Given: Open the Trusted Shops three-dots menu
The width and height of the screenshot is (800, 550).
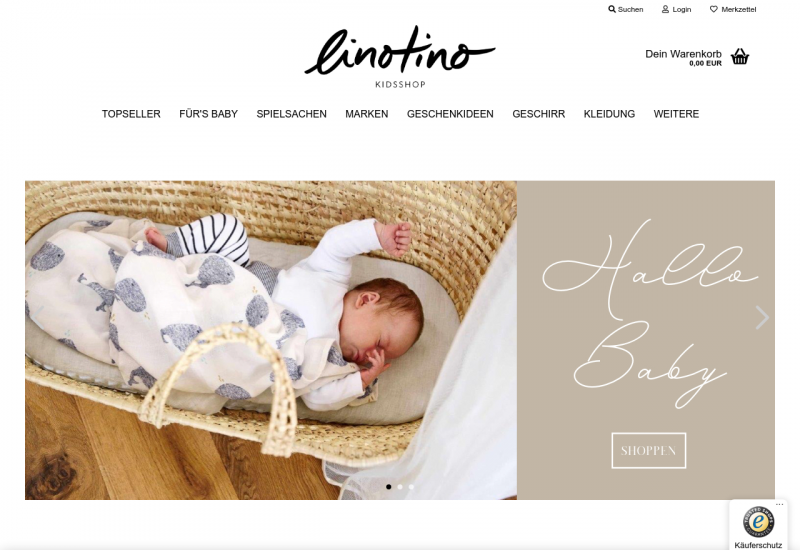Looking at the screenshot, I should 779,505.
